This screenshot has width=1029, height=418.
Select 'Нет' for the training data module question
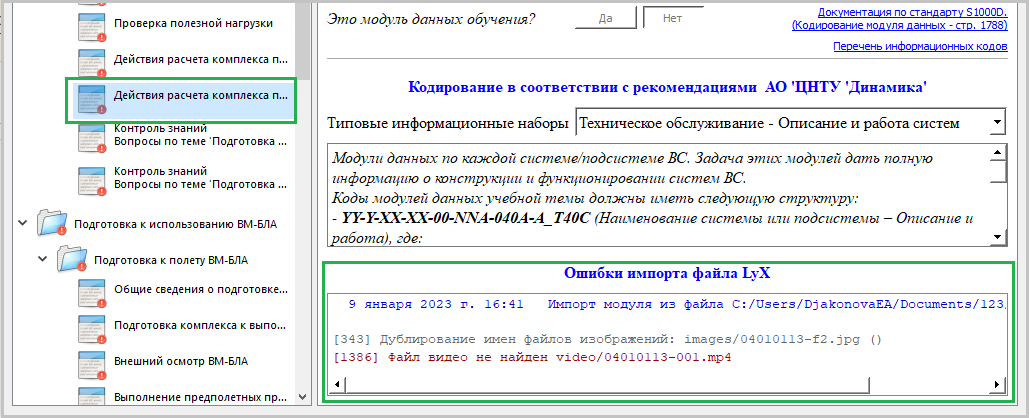click(x=673, y=19)
